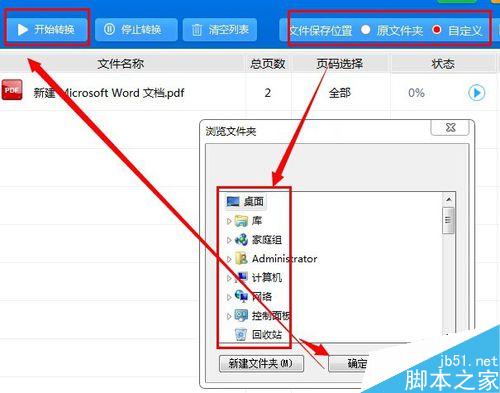Click 新建文件夹(M) button

(261, 363)
